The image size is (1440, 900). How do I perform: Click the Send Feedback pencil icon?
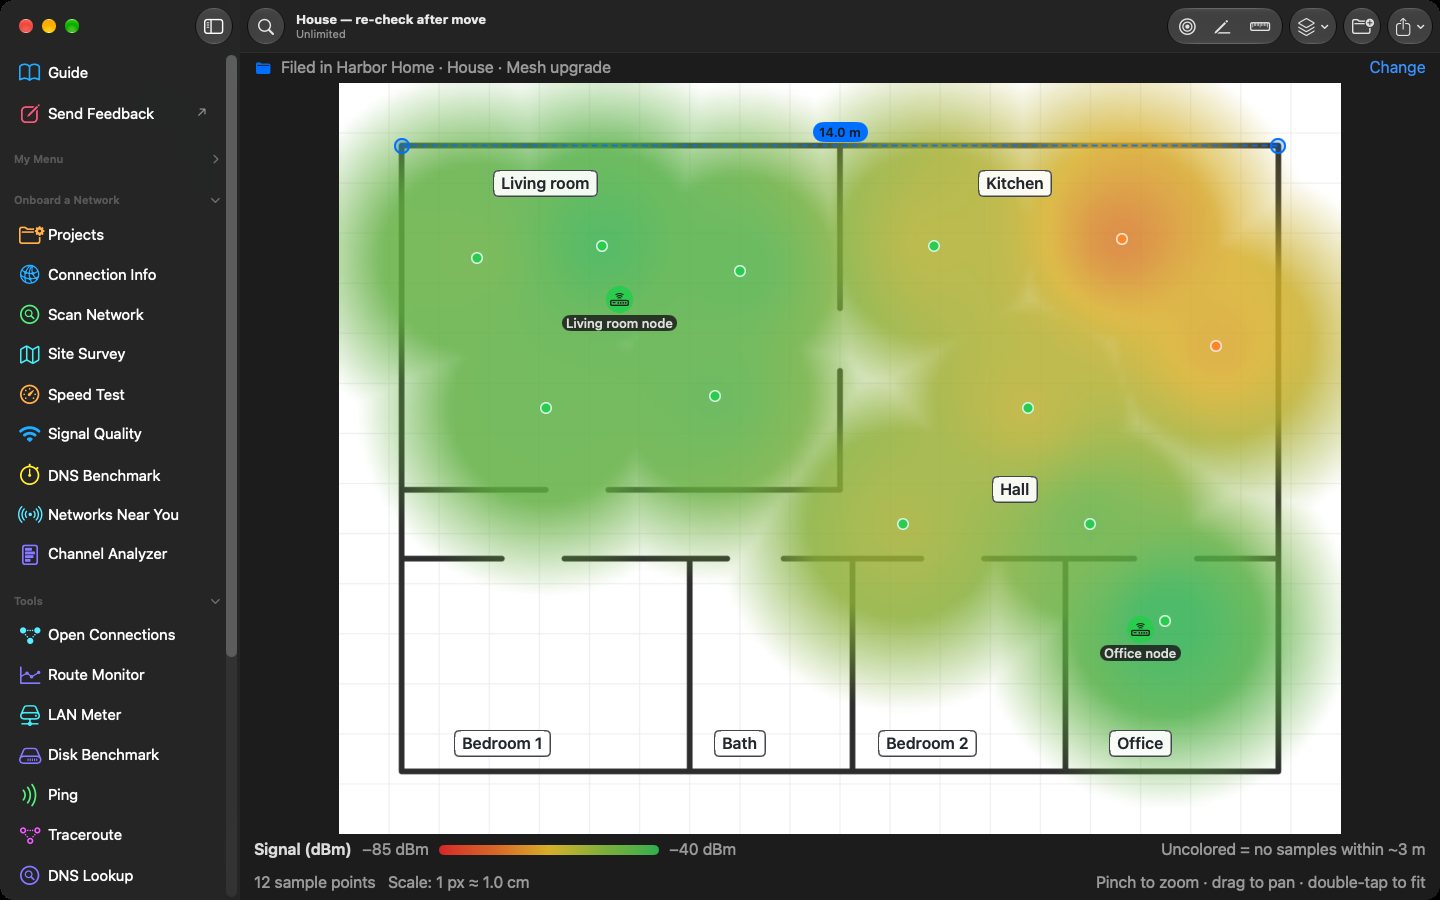click(30, 113)
